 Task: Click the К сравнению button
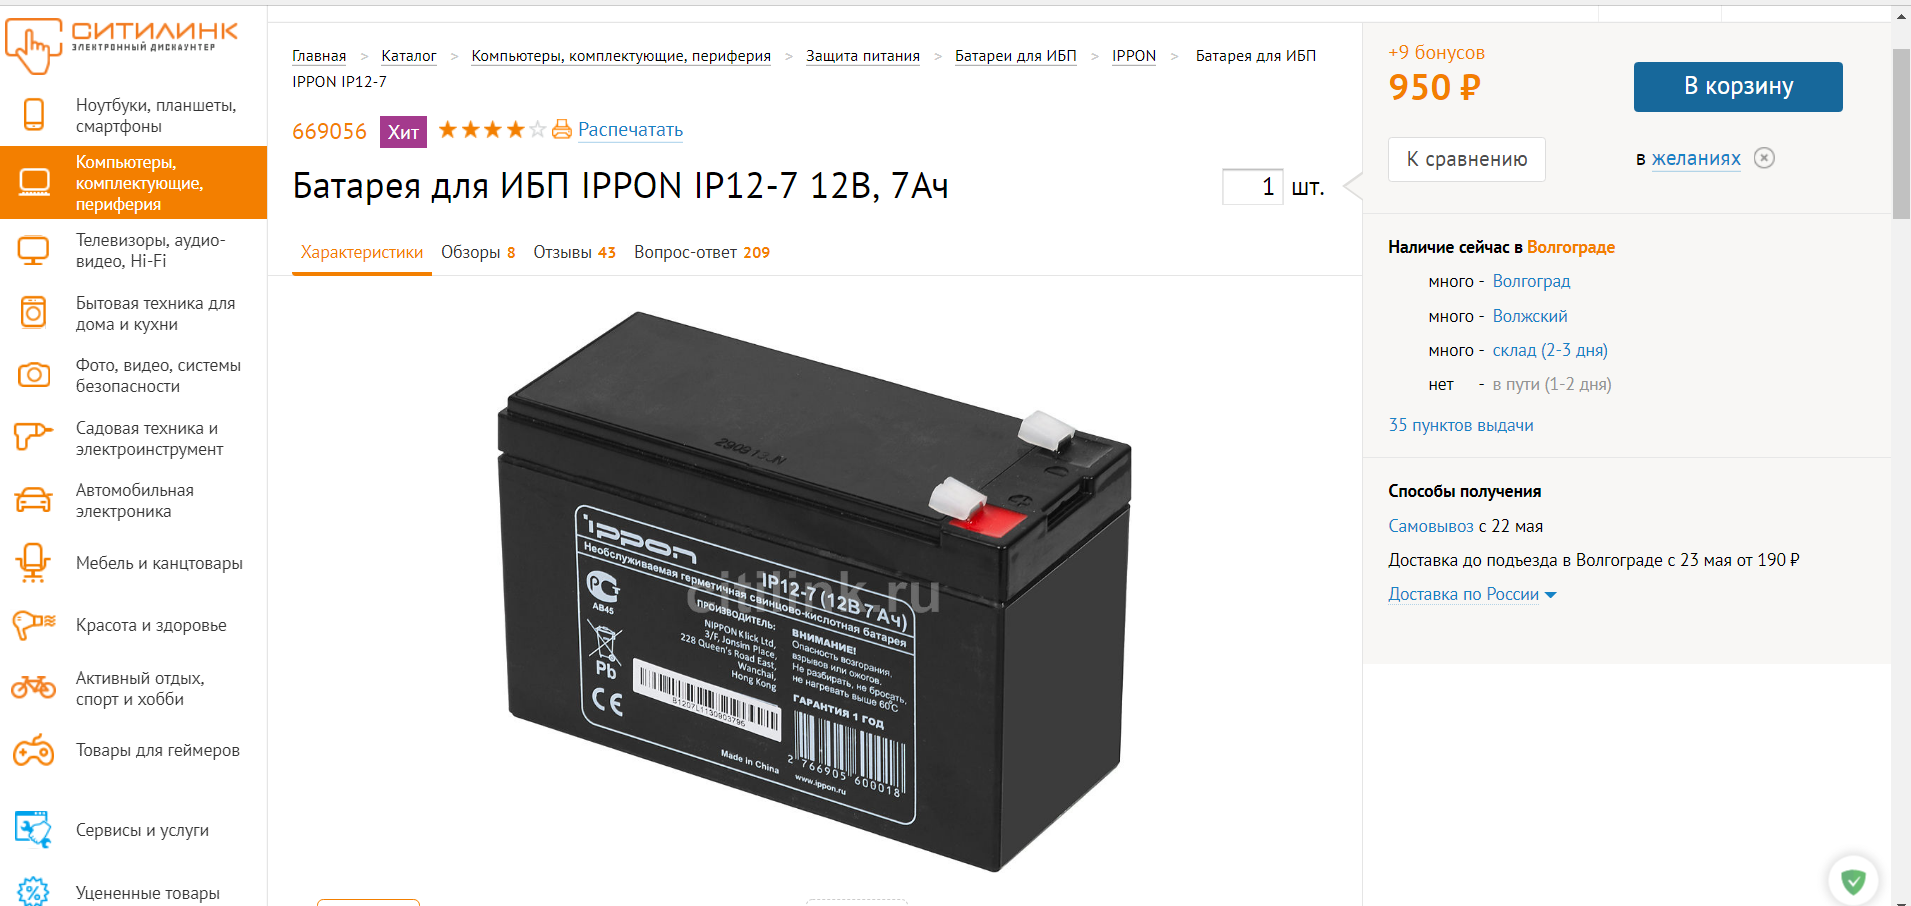click(x=1467, y=159)
